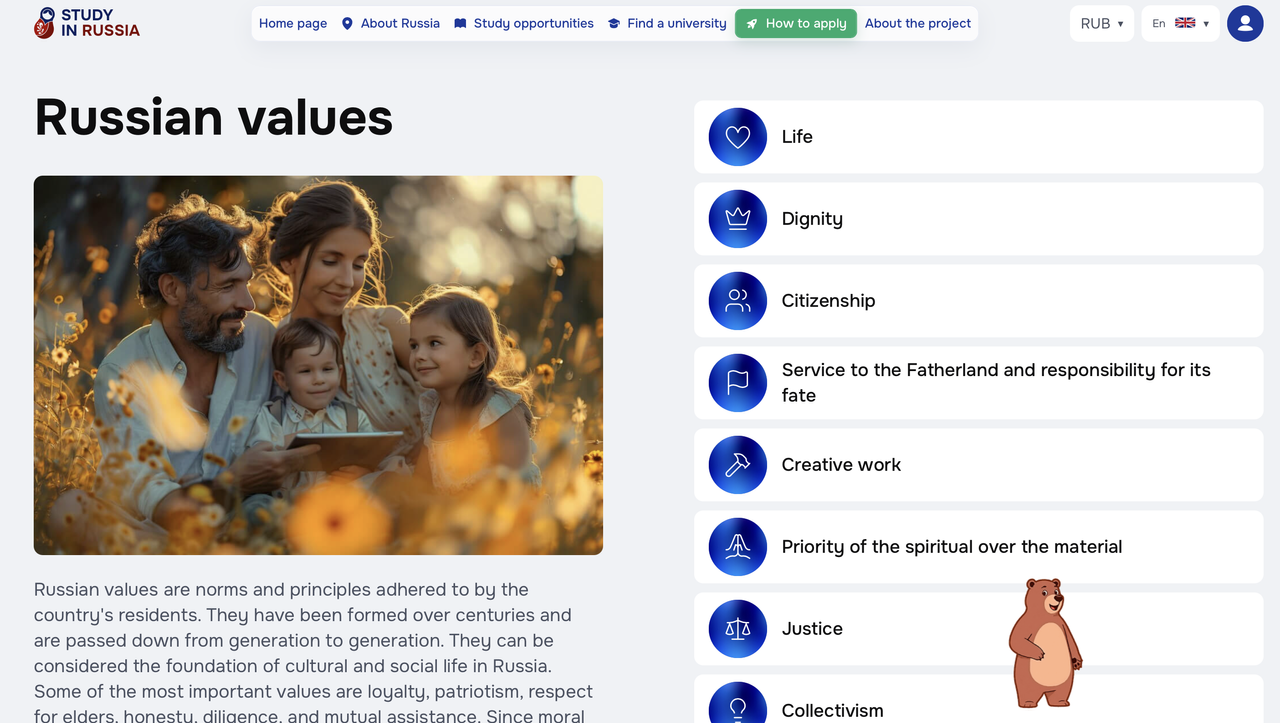
Task: Open the user profile icon
Action: point(1245,23)
